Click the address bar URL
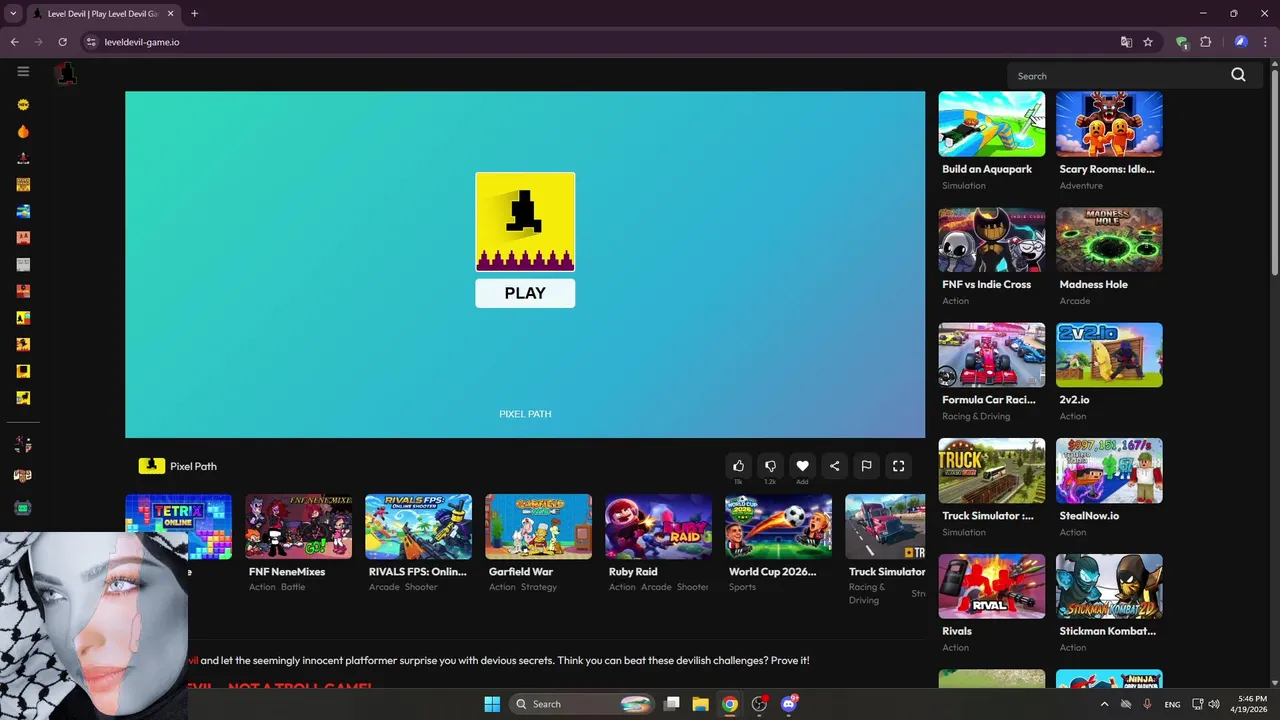1280x720 pixels. tap(142, 42)
